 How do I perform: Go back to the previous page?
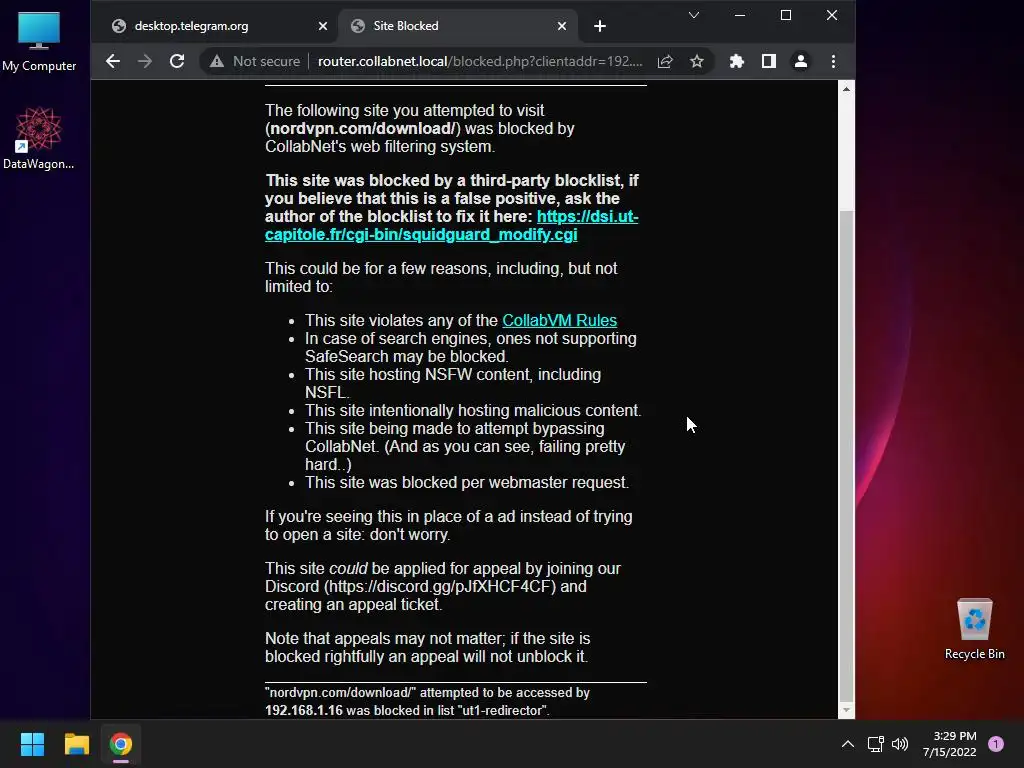click(113, 61)
